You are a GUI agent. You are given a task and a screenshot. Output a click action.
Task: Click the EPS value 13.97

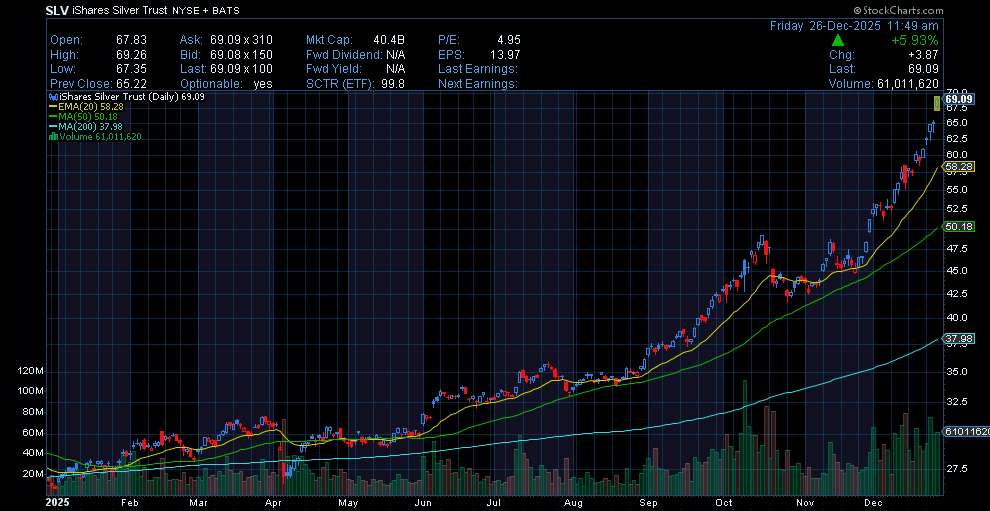[x=505, y=54]
